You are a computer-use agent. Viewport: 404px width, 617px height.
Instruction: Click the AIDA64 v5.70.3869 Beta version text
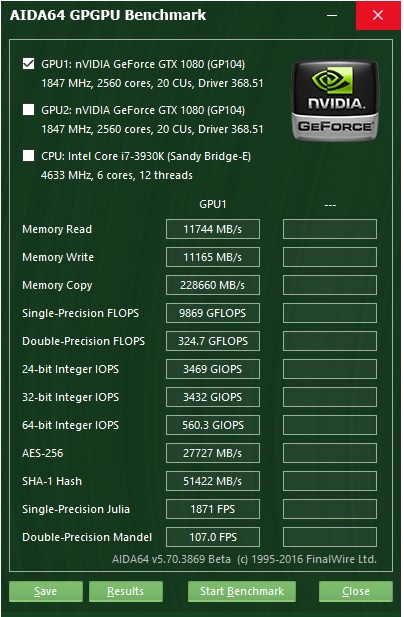pos(171,559)
